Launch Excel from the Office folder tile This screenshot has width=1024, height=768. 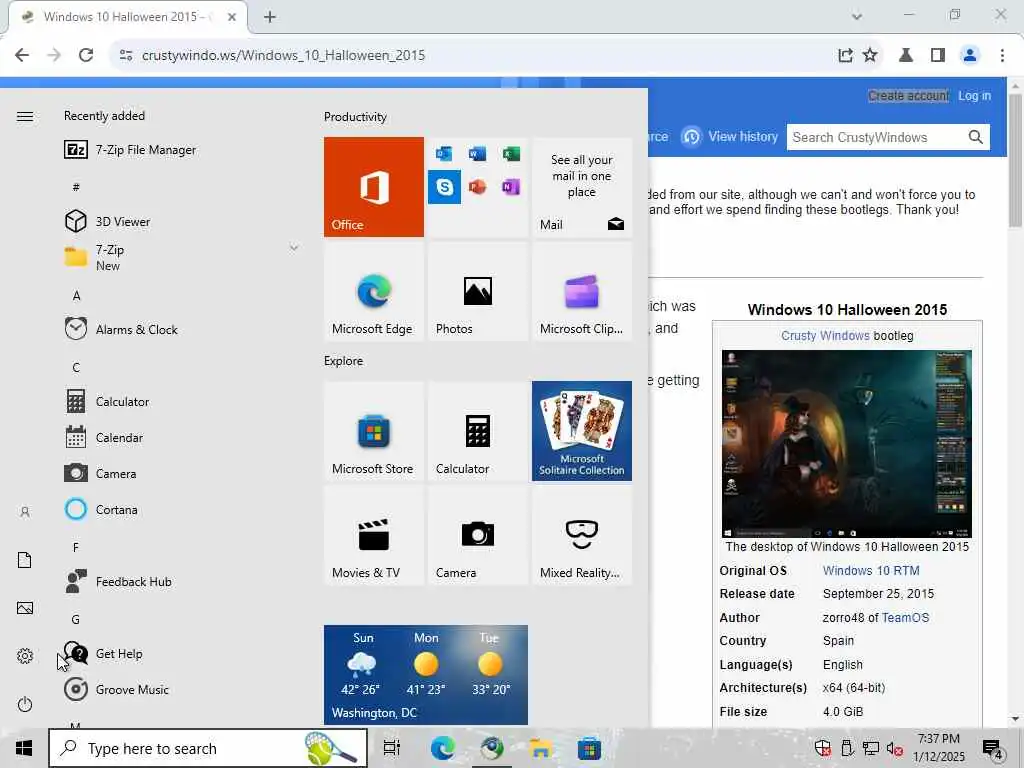511,153
